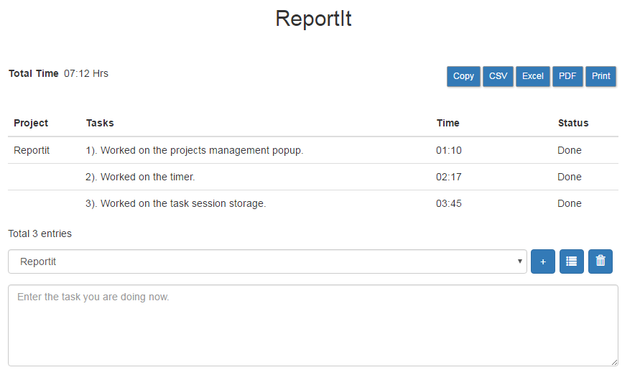The image size is (640, 375).
Task: Select task 'Worked on the task session storage'
Action: click(x=176, y=203)
